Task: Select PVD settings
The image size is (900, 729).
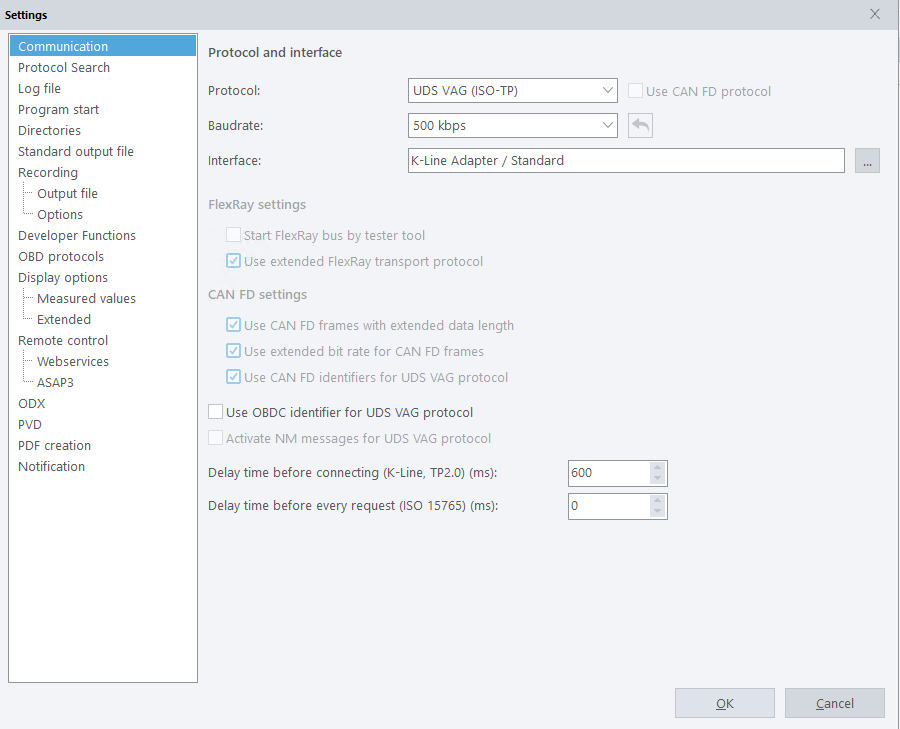Action: (x=30, y=424)
